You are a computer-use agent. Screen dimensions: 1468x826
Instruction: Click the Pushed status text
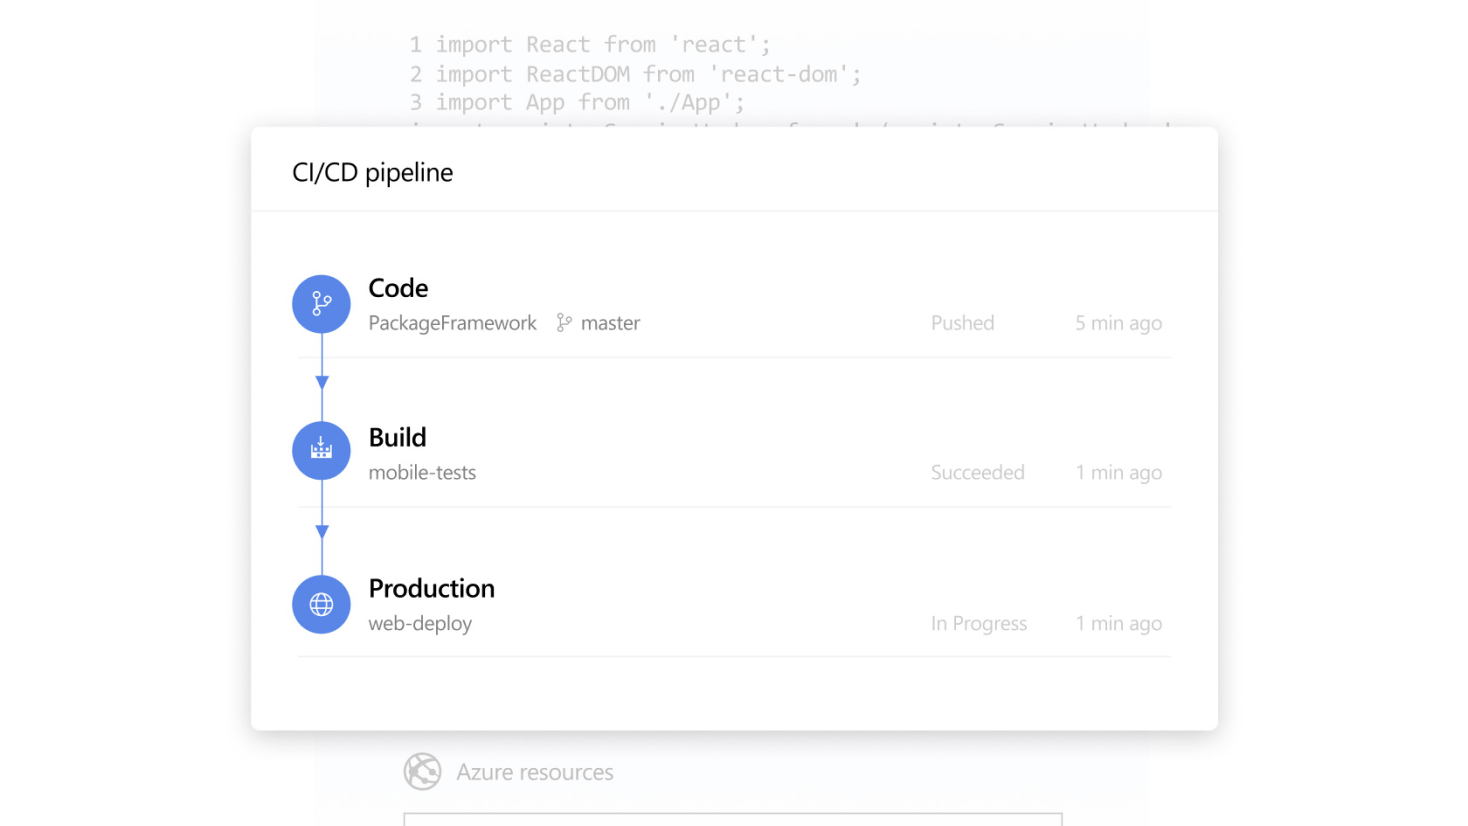pyautogui.click(x=962, y=323)
